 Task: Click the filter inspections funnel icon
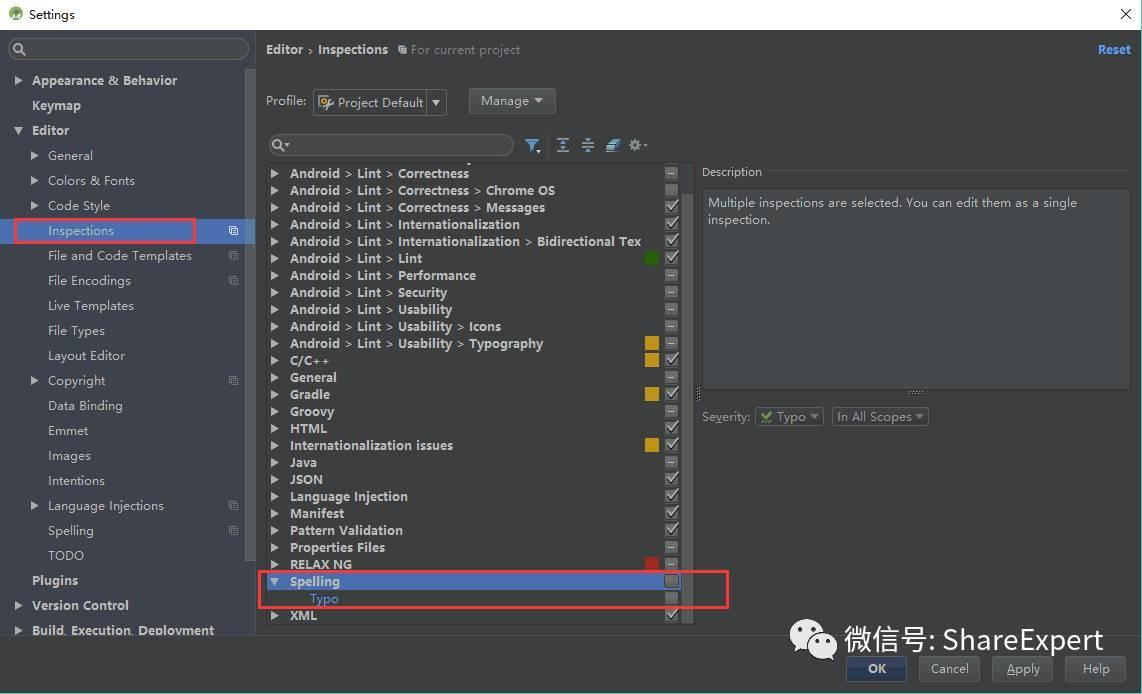point(532,146)
